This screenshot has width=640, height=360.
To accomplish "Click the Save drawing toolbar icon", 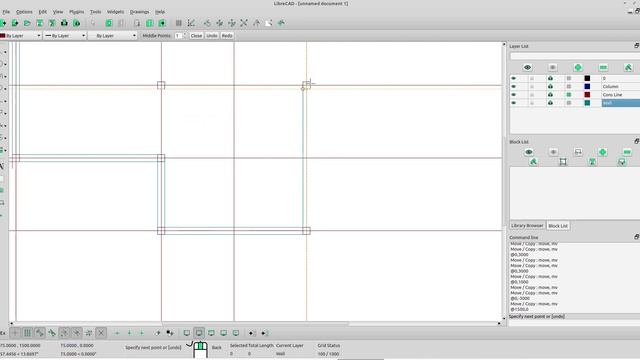I will pos(40,23).
